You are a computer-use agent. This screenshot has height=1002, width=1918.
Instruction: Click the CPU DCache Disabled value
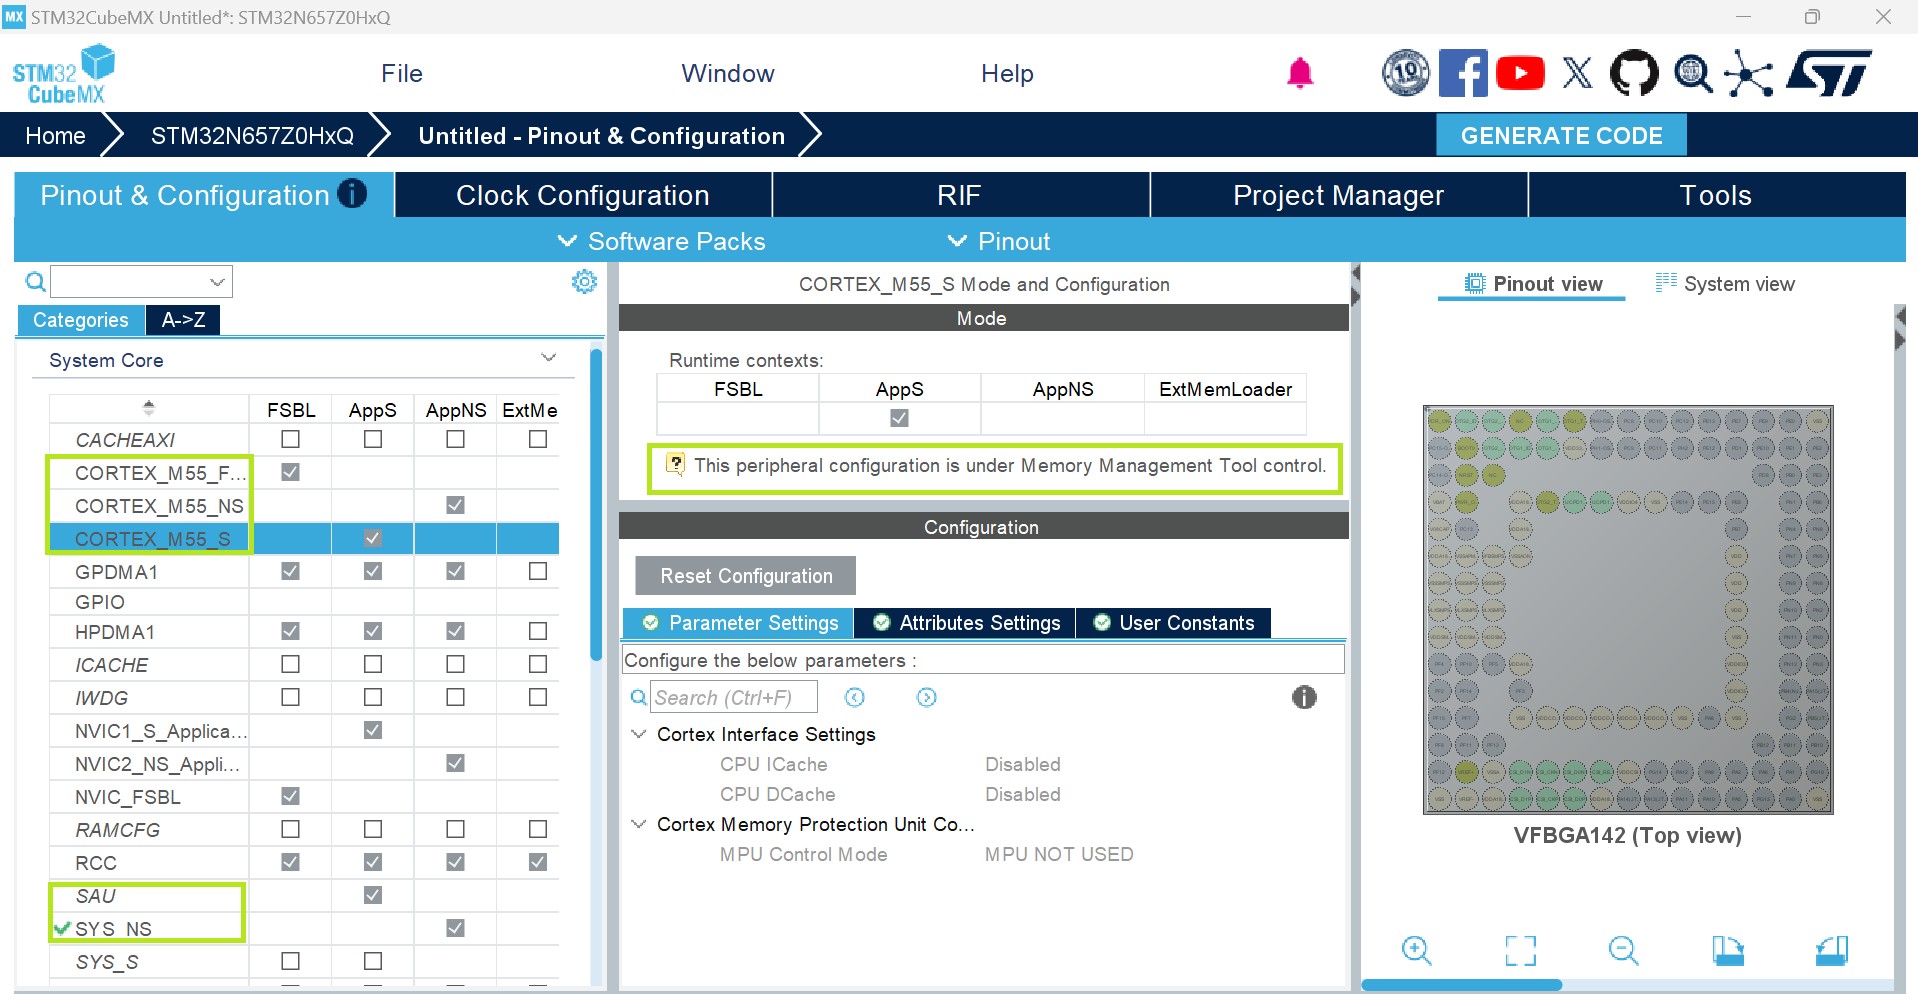(1023, 794)
